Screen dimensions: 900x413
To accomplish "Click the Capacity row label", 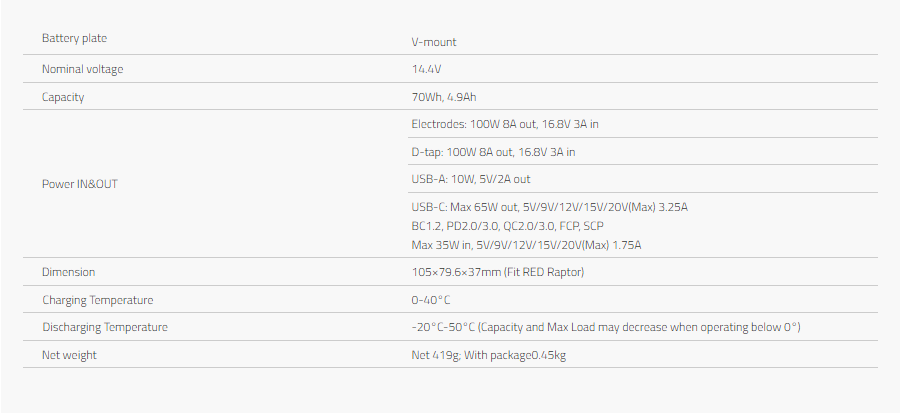I will pyautogui.click(x=63, y=97).
